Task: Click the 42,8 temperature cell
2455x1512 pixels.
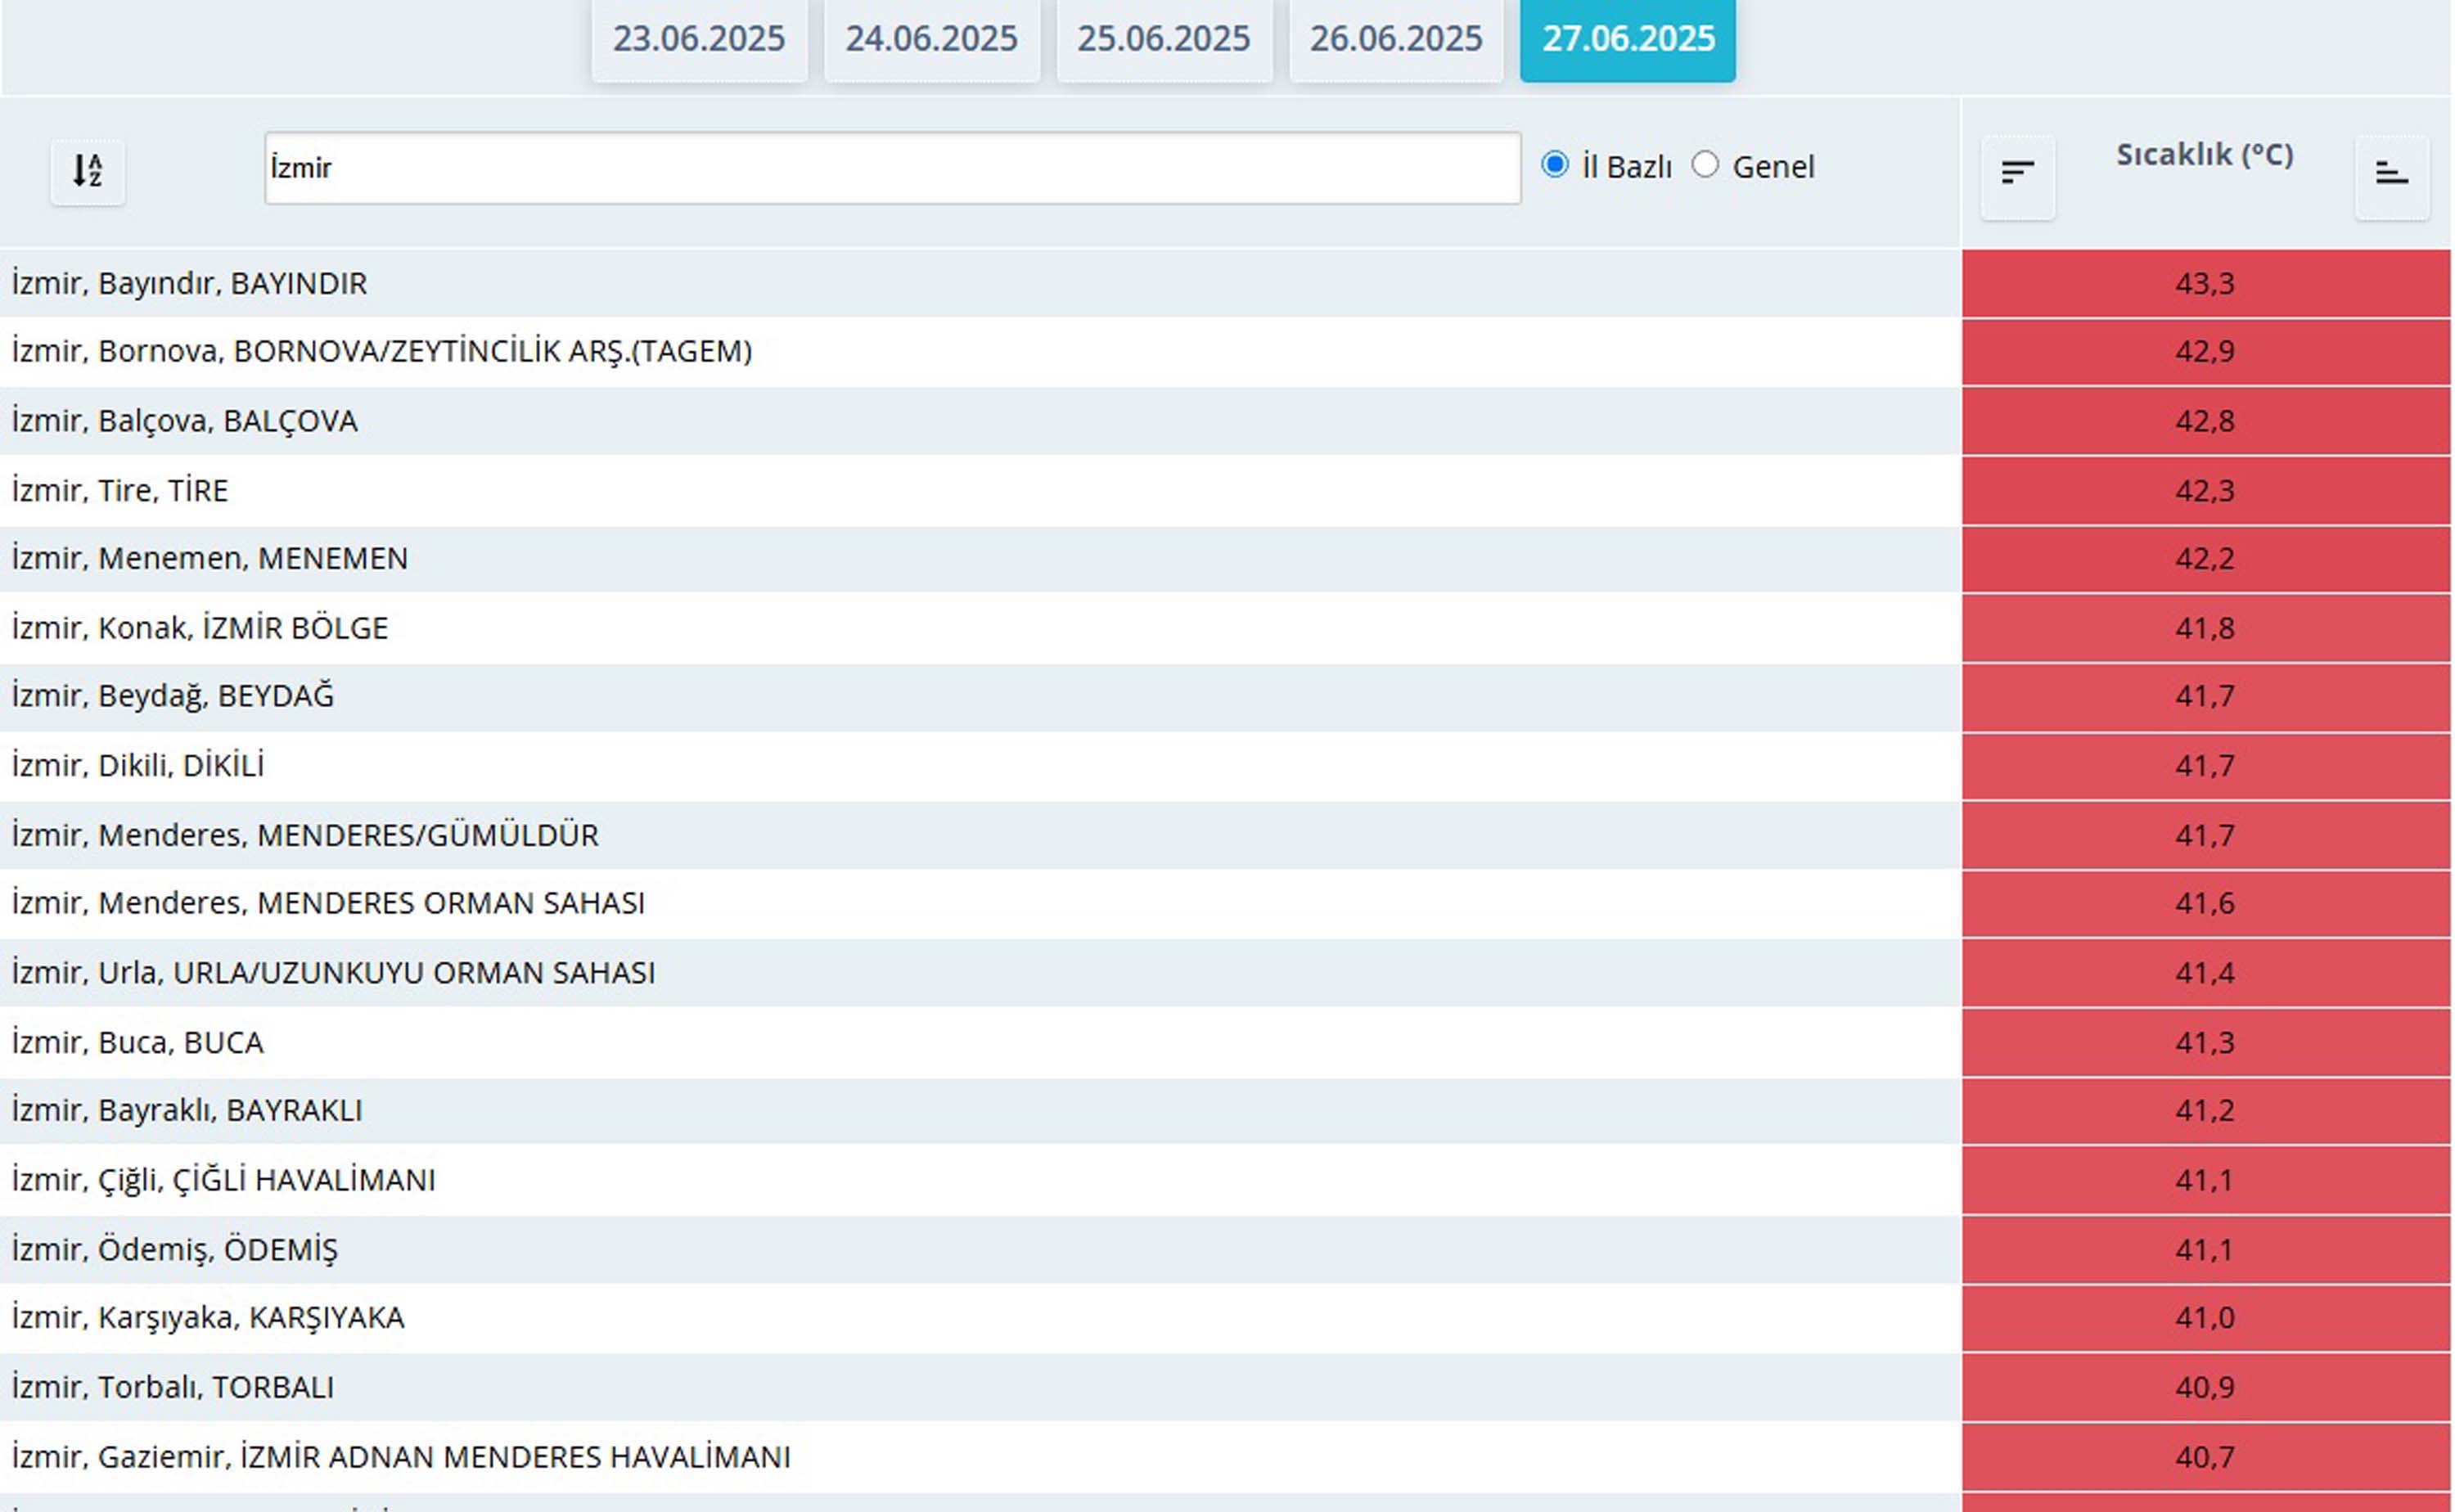Action: pyautogui.click(x=2205, y=421)
